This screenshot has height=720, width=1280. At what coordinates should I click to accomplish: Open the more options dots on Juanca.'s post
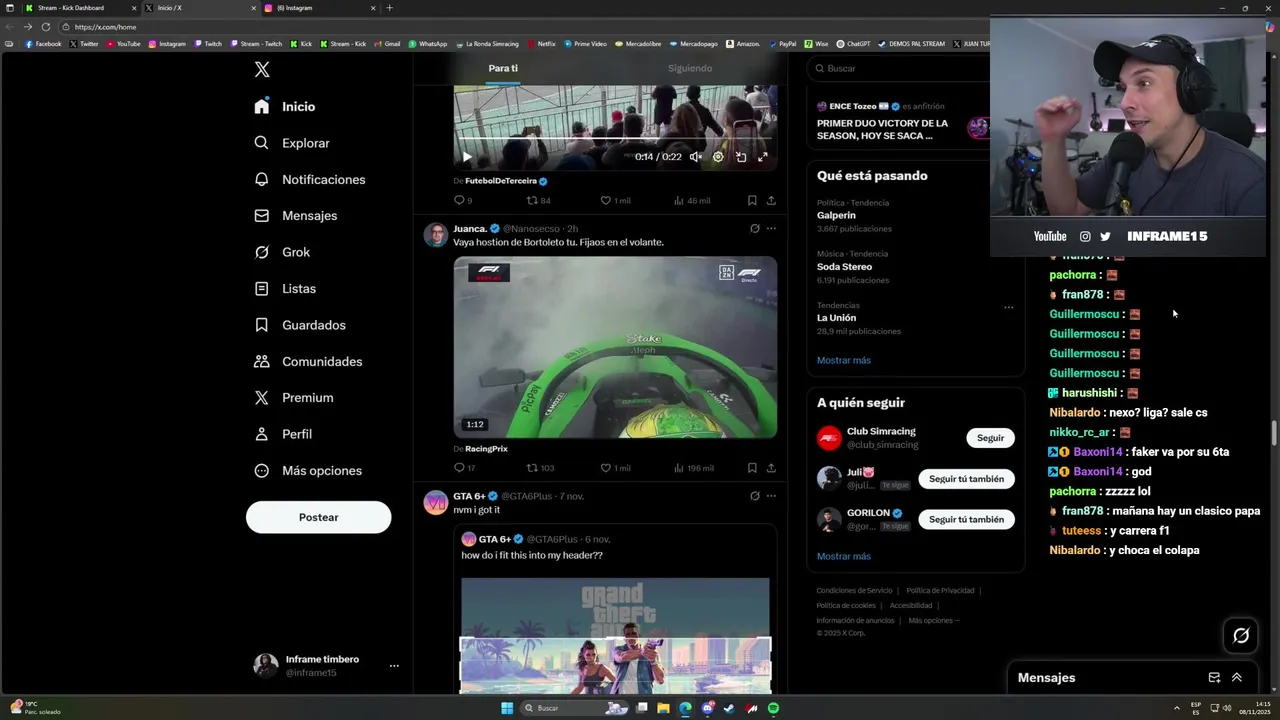coord(771,228)
